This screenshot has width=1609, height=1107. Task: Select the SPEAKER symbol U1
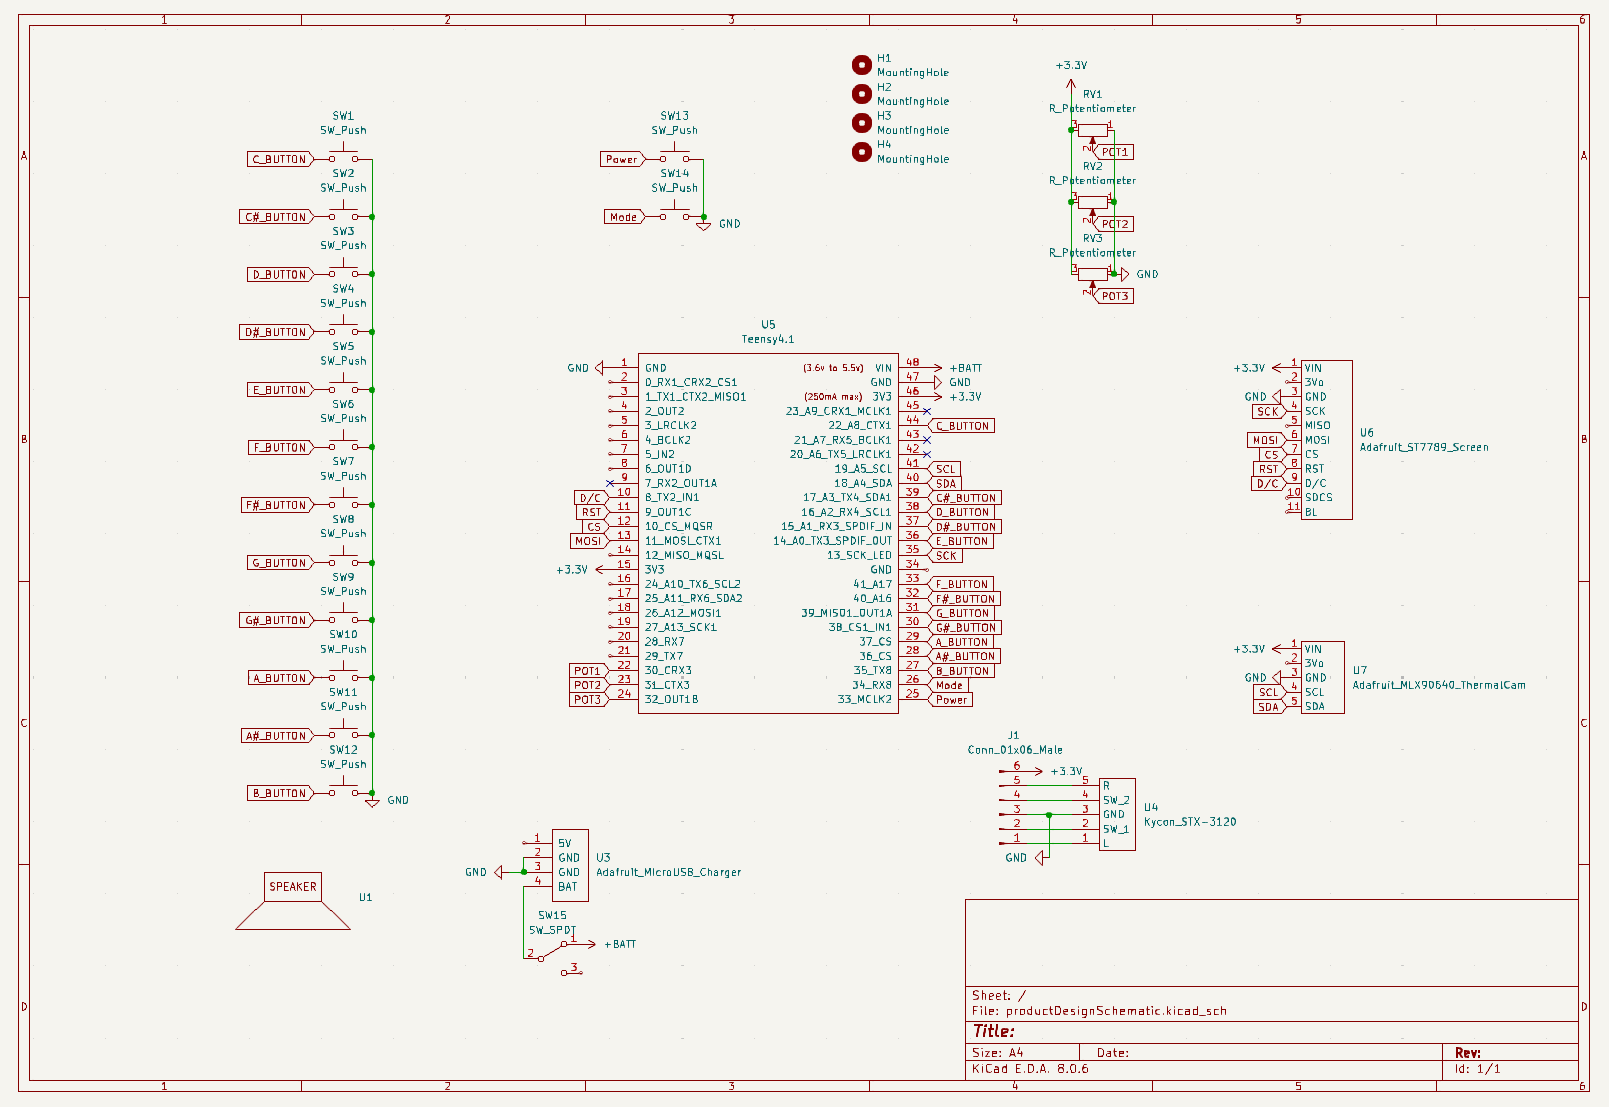[293, 901]
